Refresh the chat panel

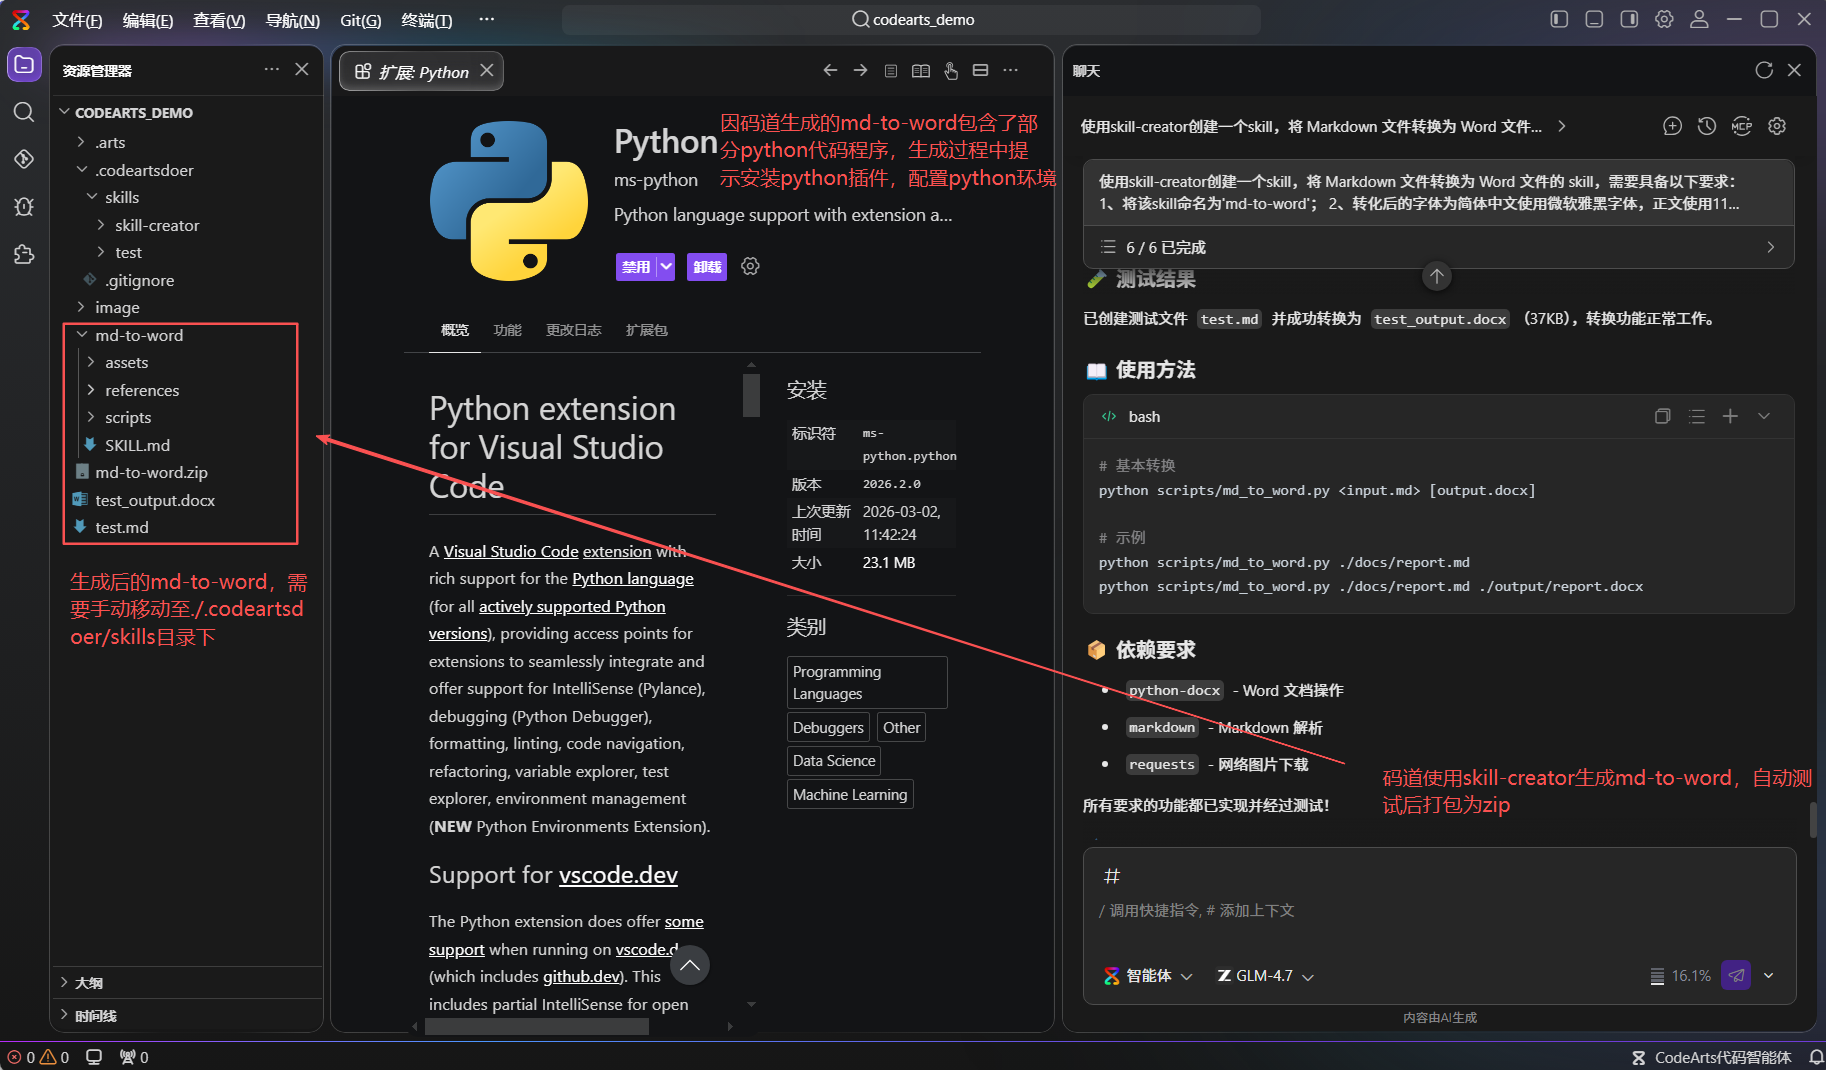coord(1764,70)
